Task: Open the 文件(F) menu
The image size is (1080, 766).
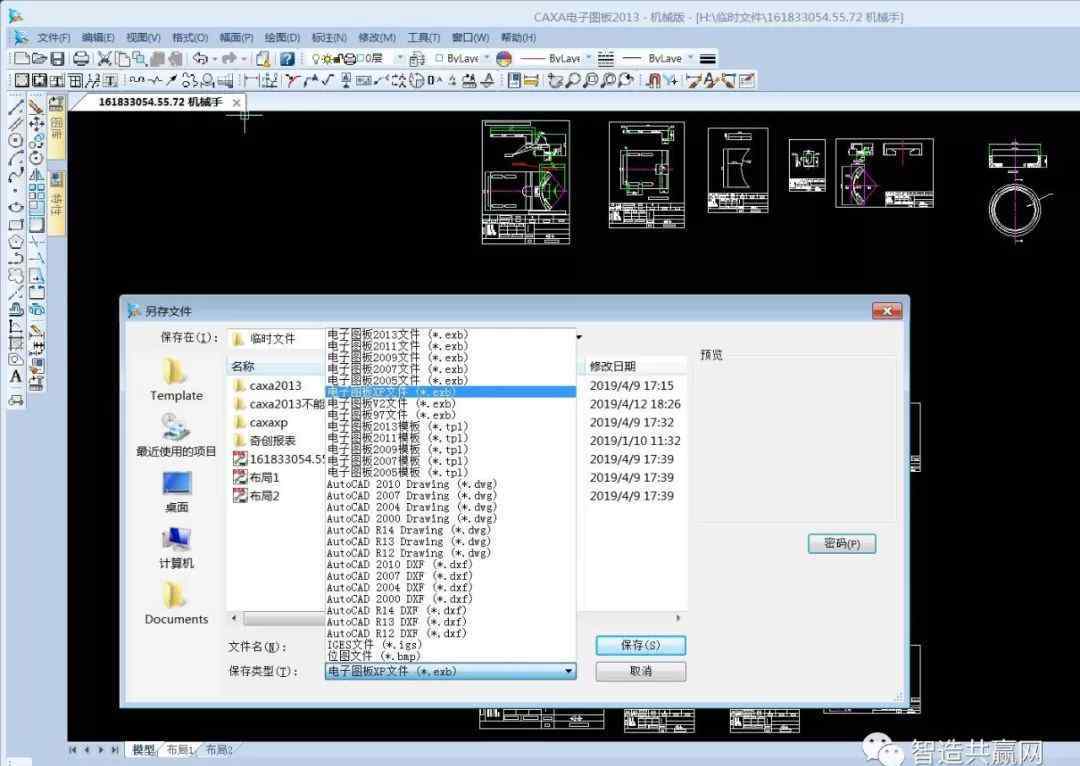Action: (54, 37)
